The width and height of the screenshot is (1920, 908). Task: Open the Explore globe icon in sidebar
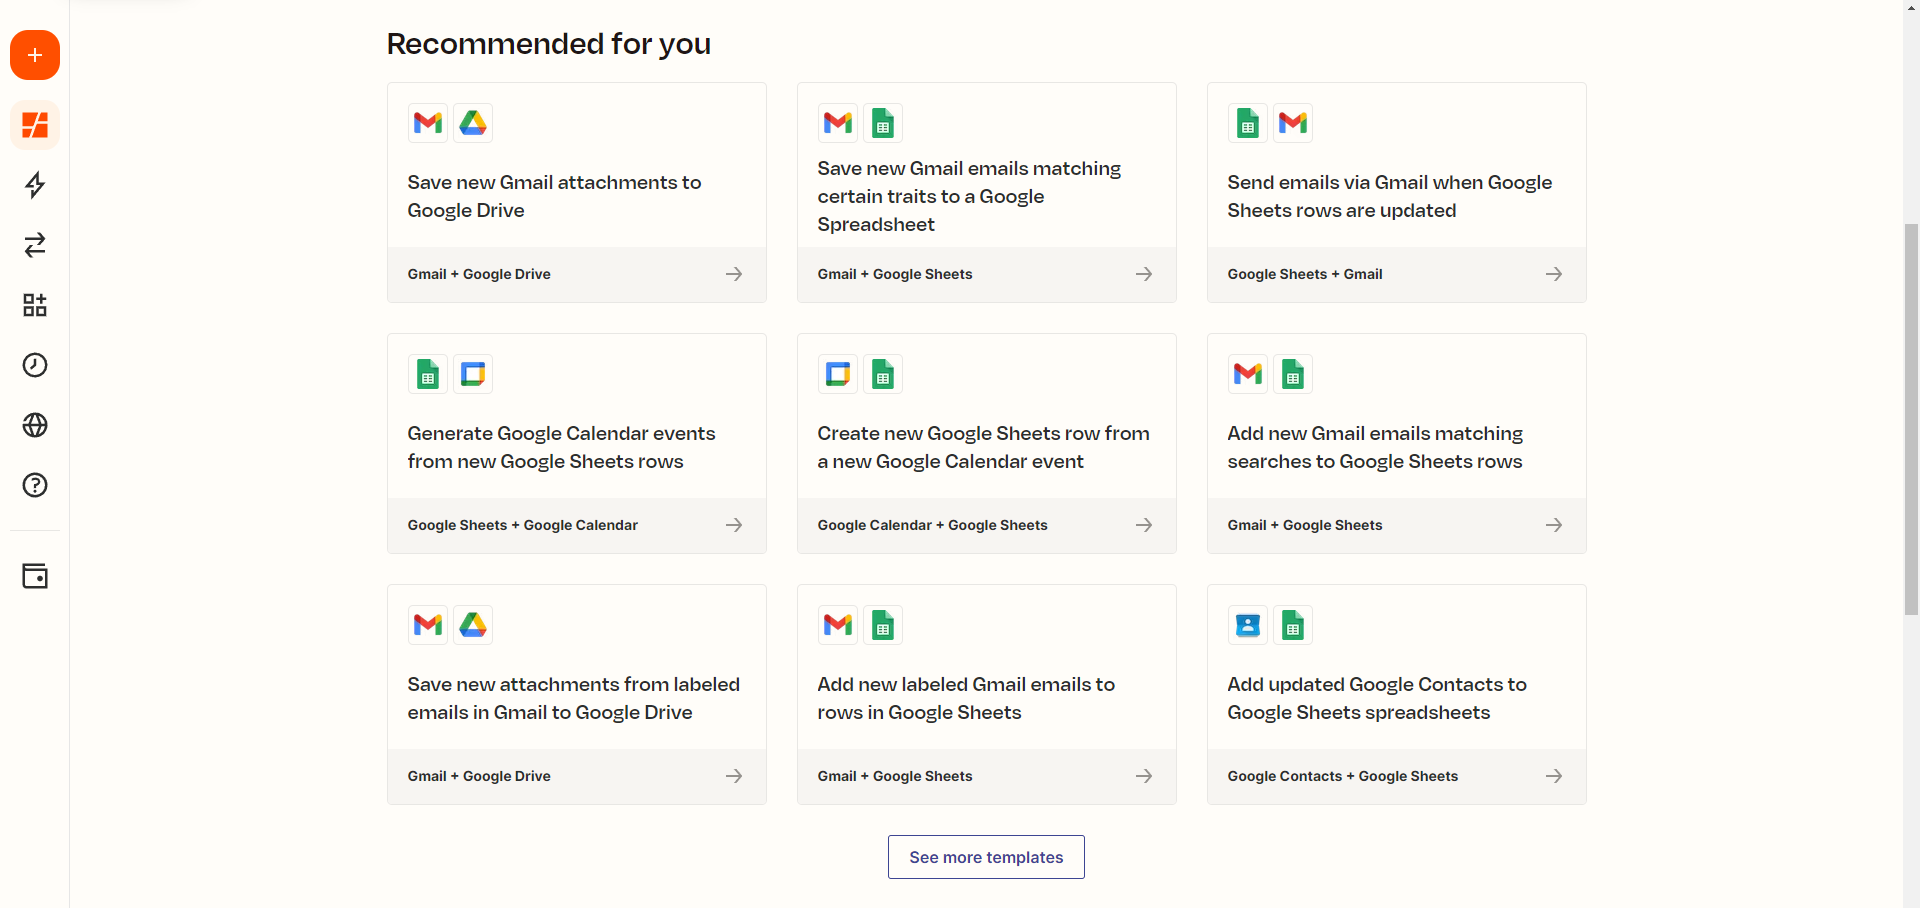[x=35, y=425]
